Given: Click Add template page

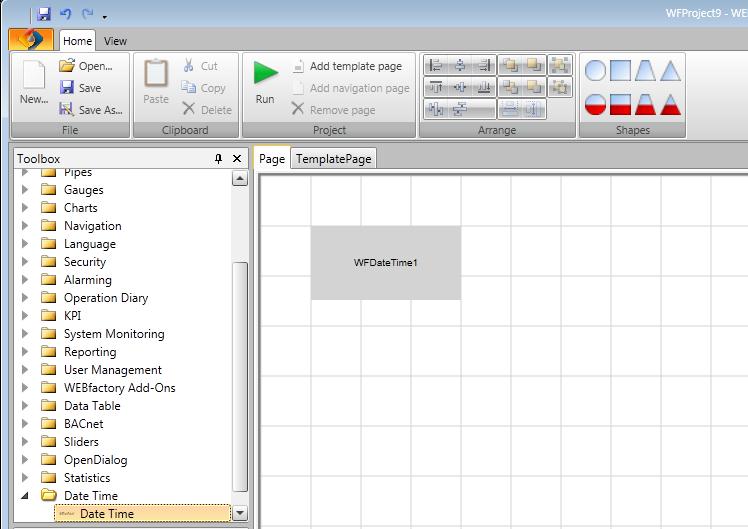Looking at the screenshot, I should click(347, 66).
